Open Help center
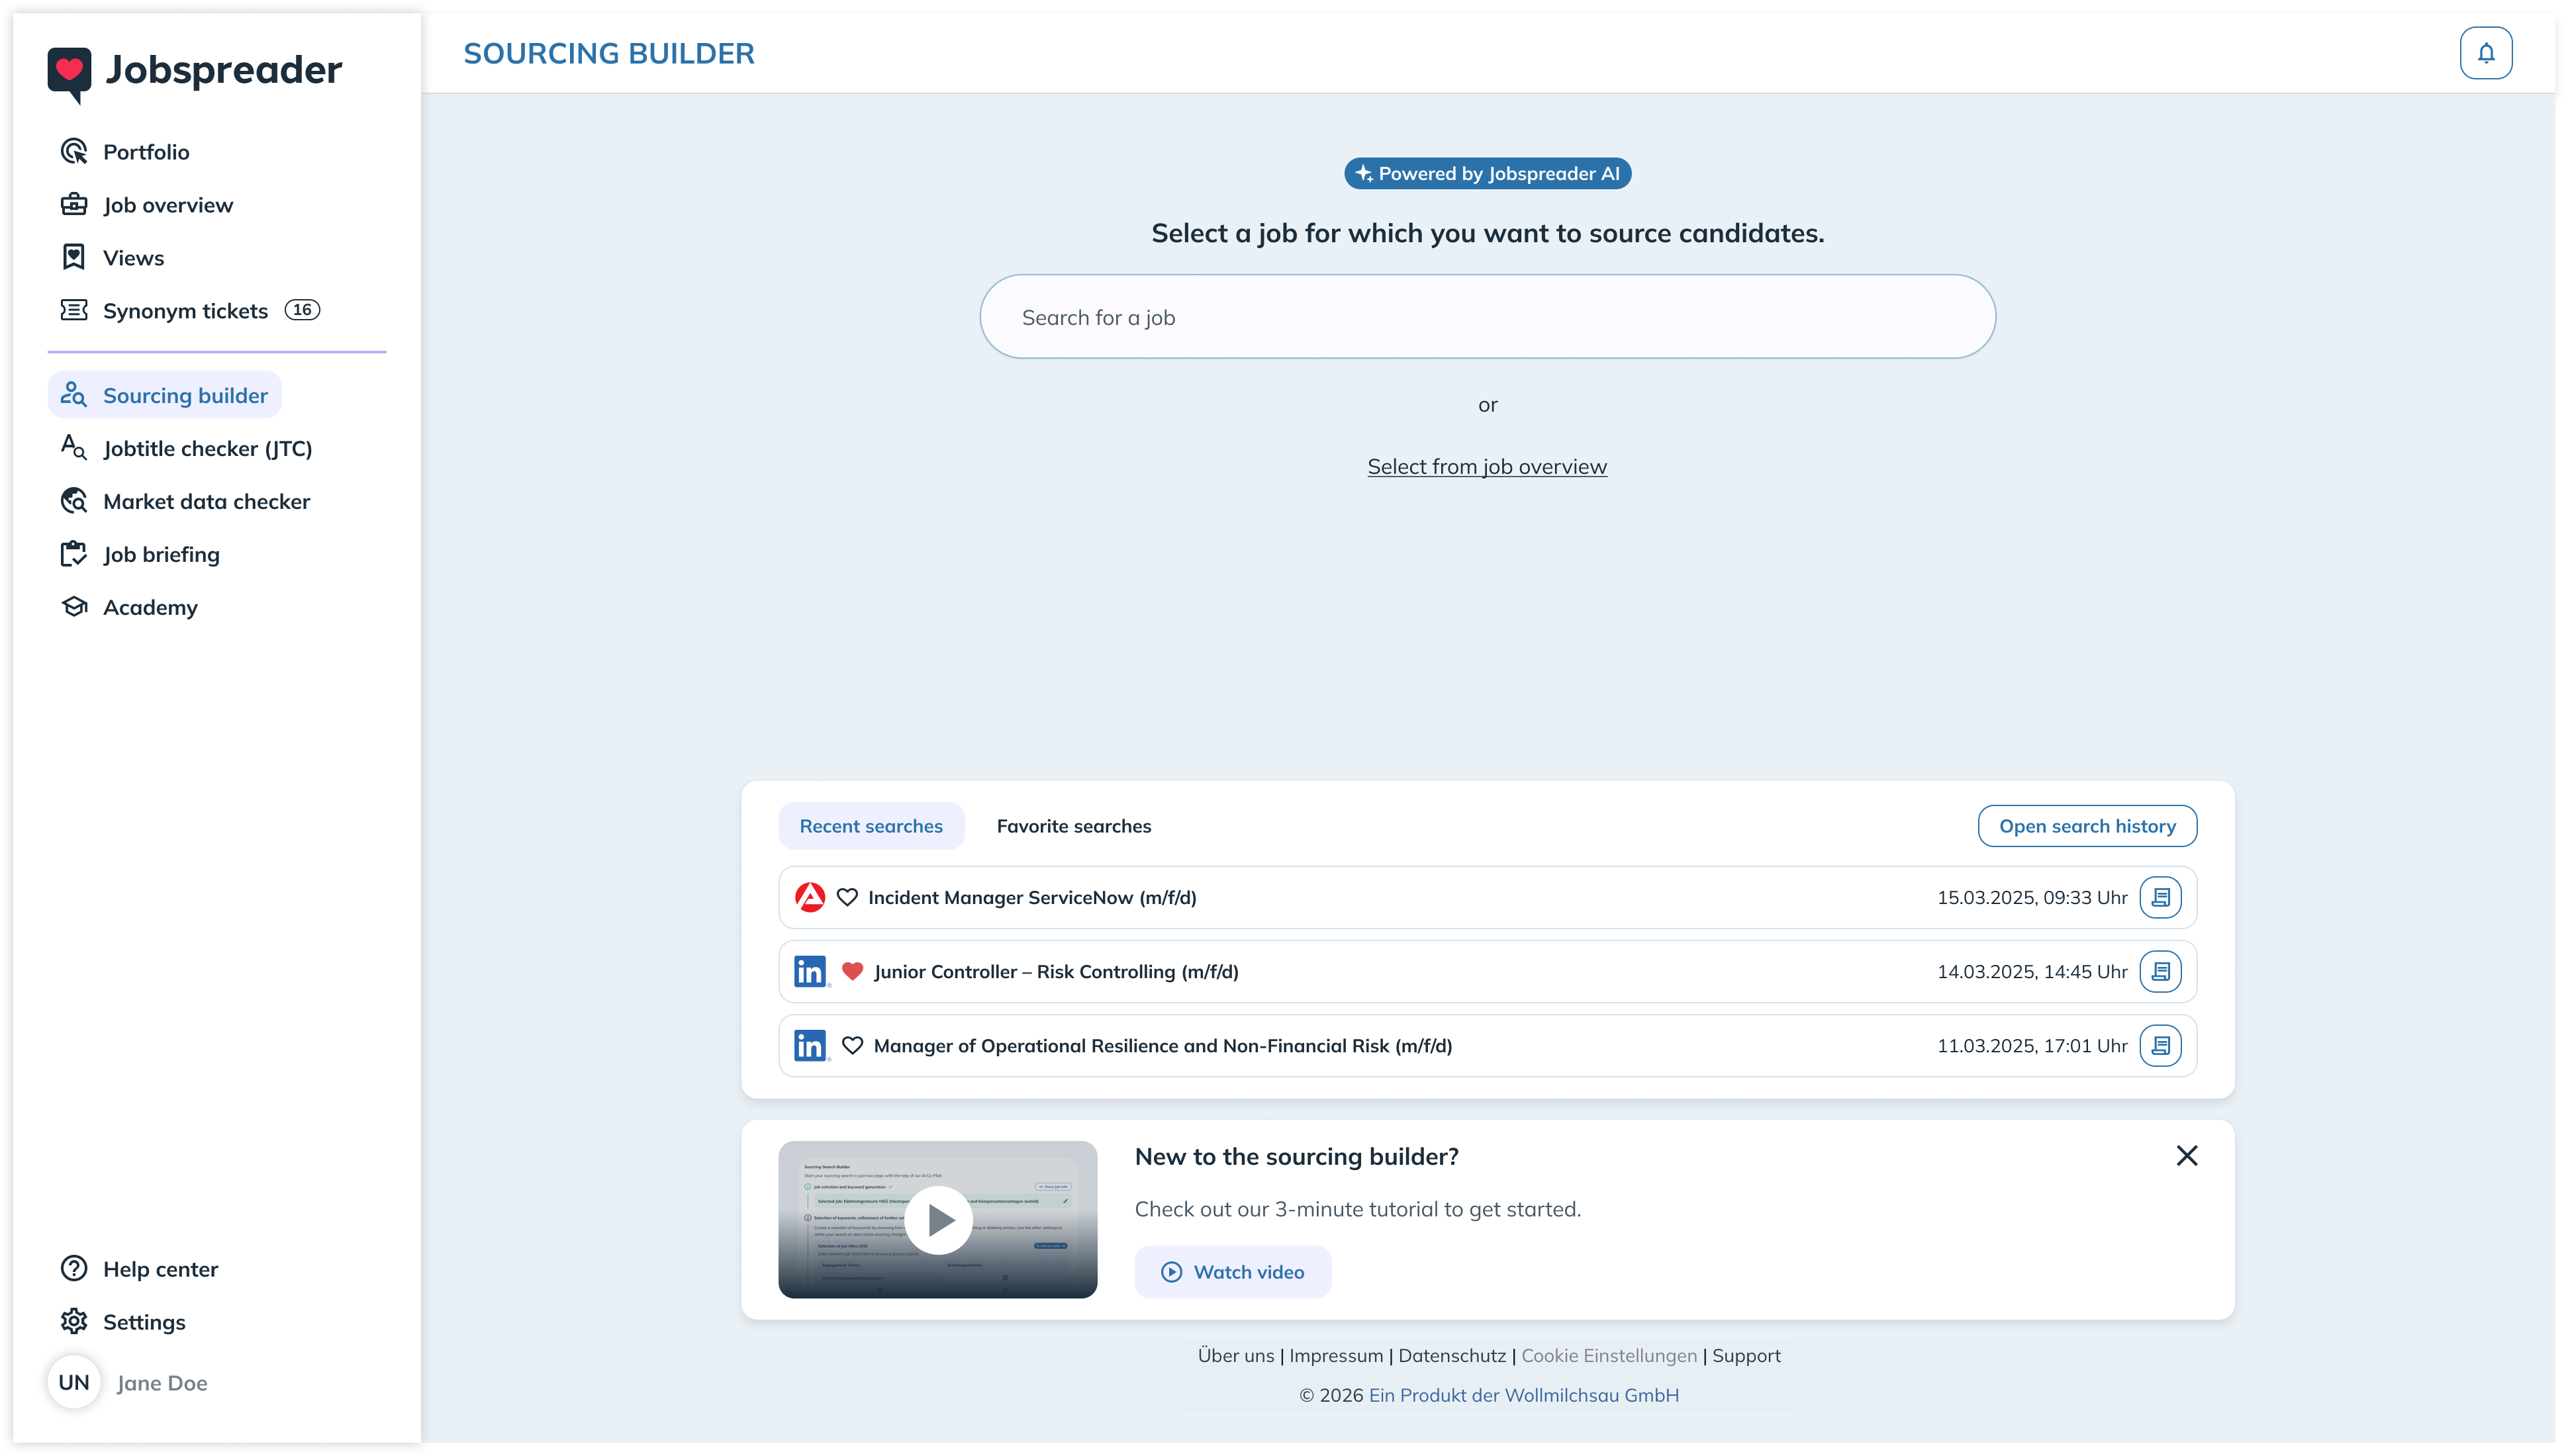 pos(161,1269)
